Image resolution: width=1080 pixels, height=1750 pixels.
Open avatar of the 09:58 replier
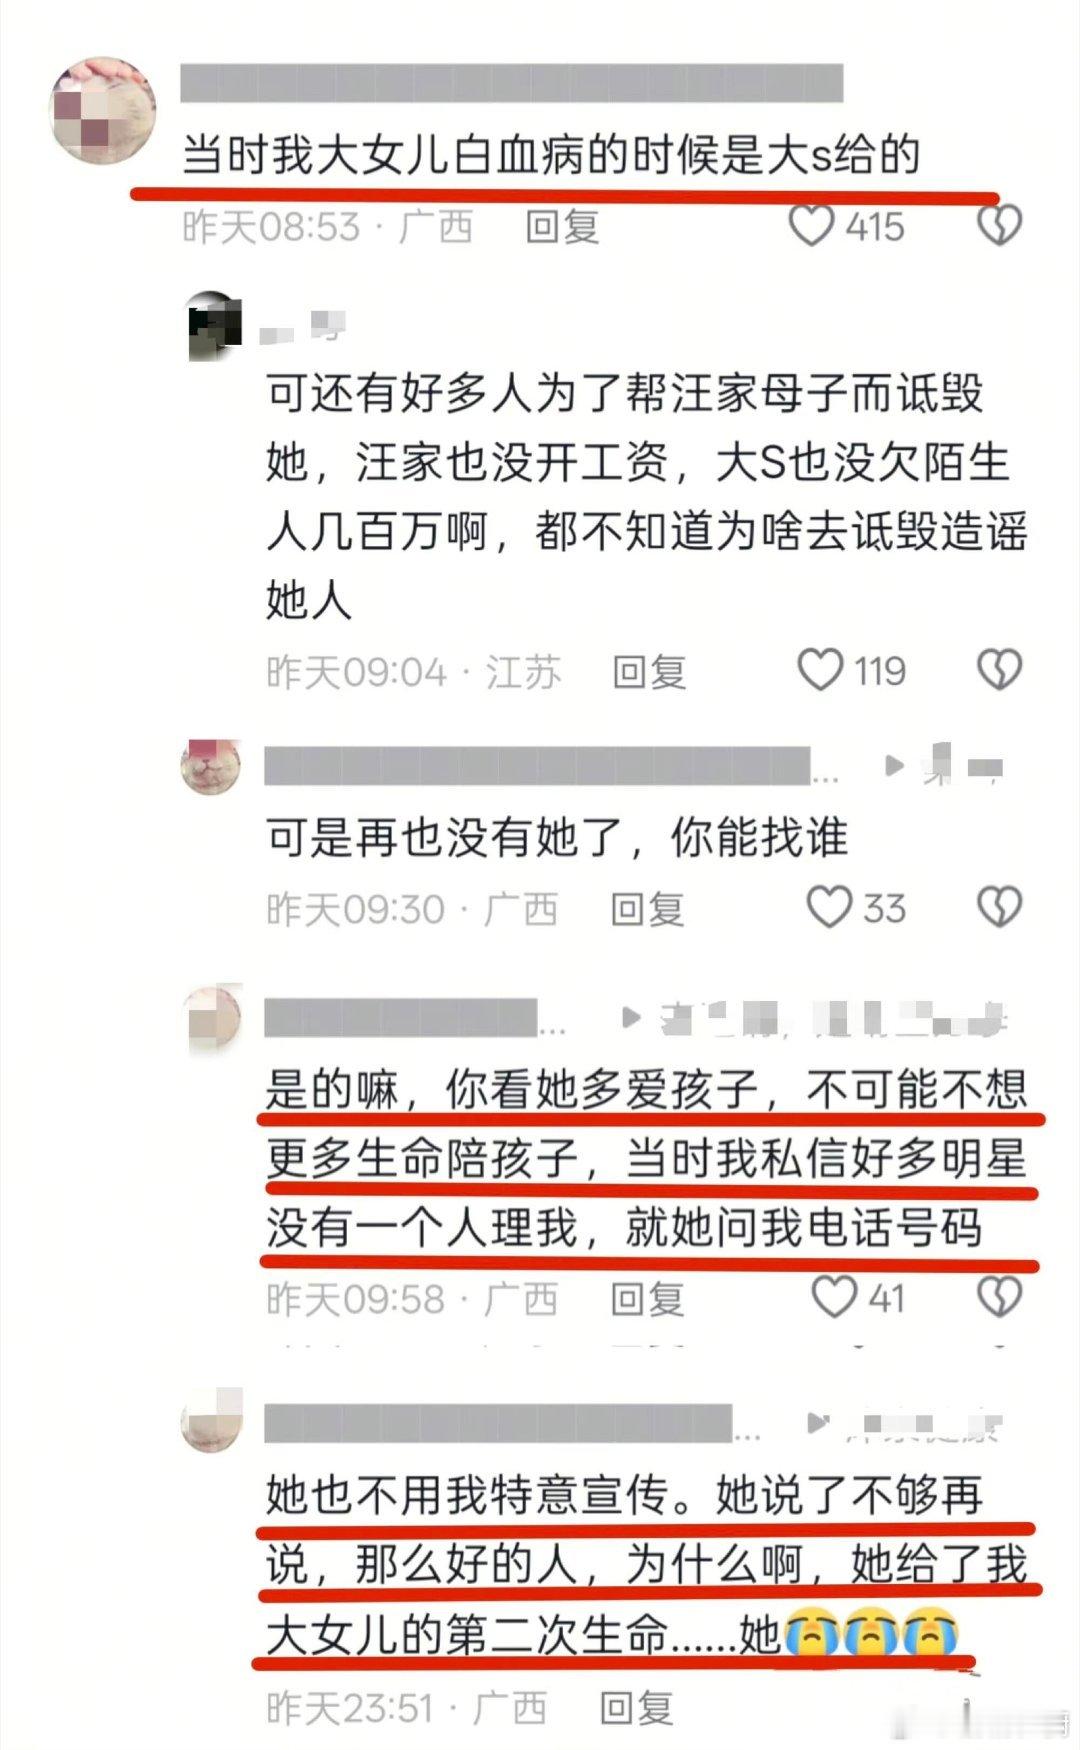click(x=215, y=1020)
